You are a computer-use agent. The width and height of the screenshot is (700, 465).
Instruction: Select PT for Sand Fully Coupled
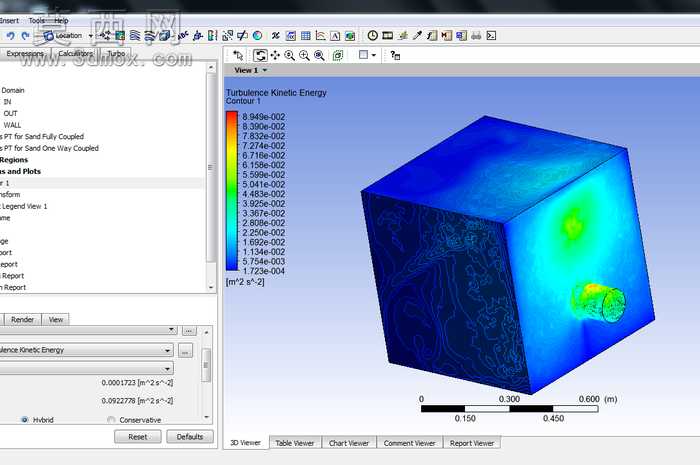pyautogui.click(x=42, y=137)
